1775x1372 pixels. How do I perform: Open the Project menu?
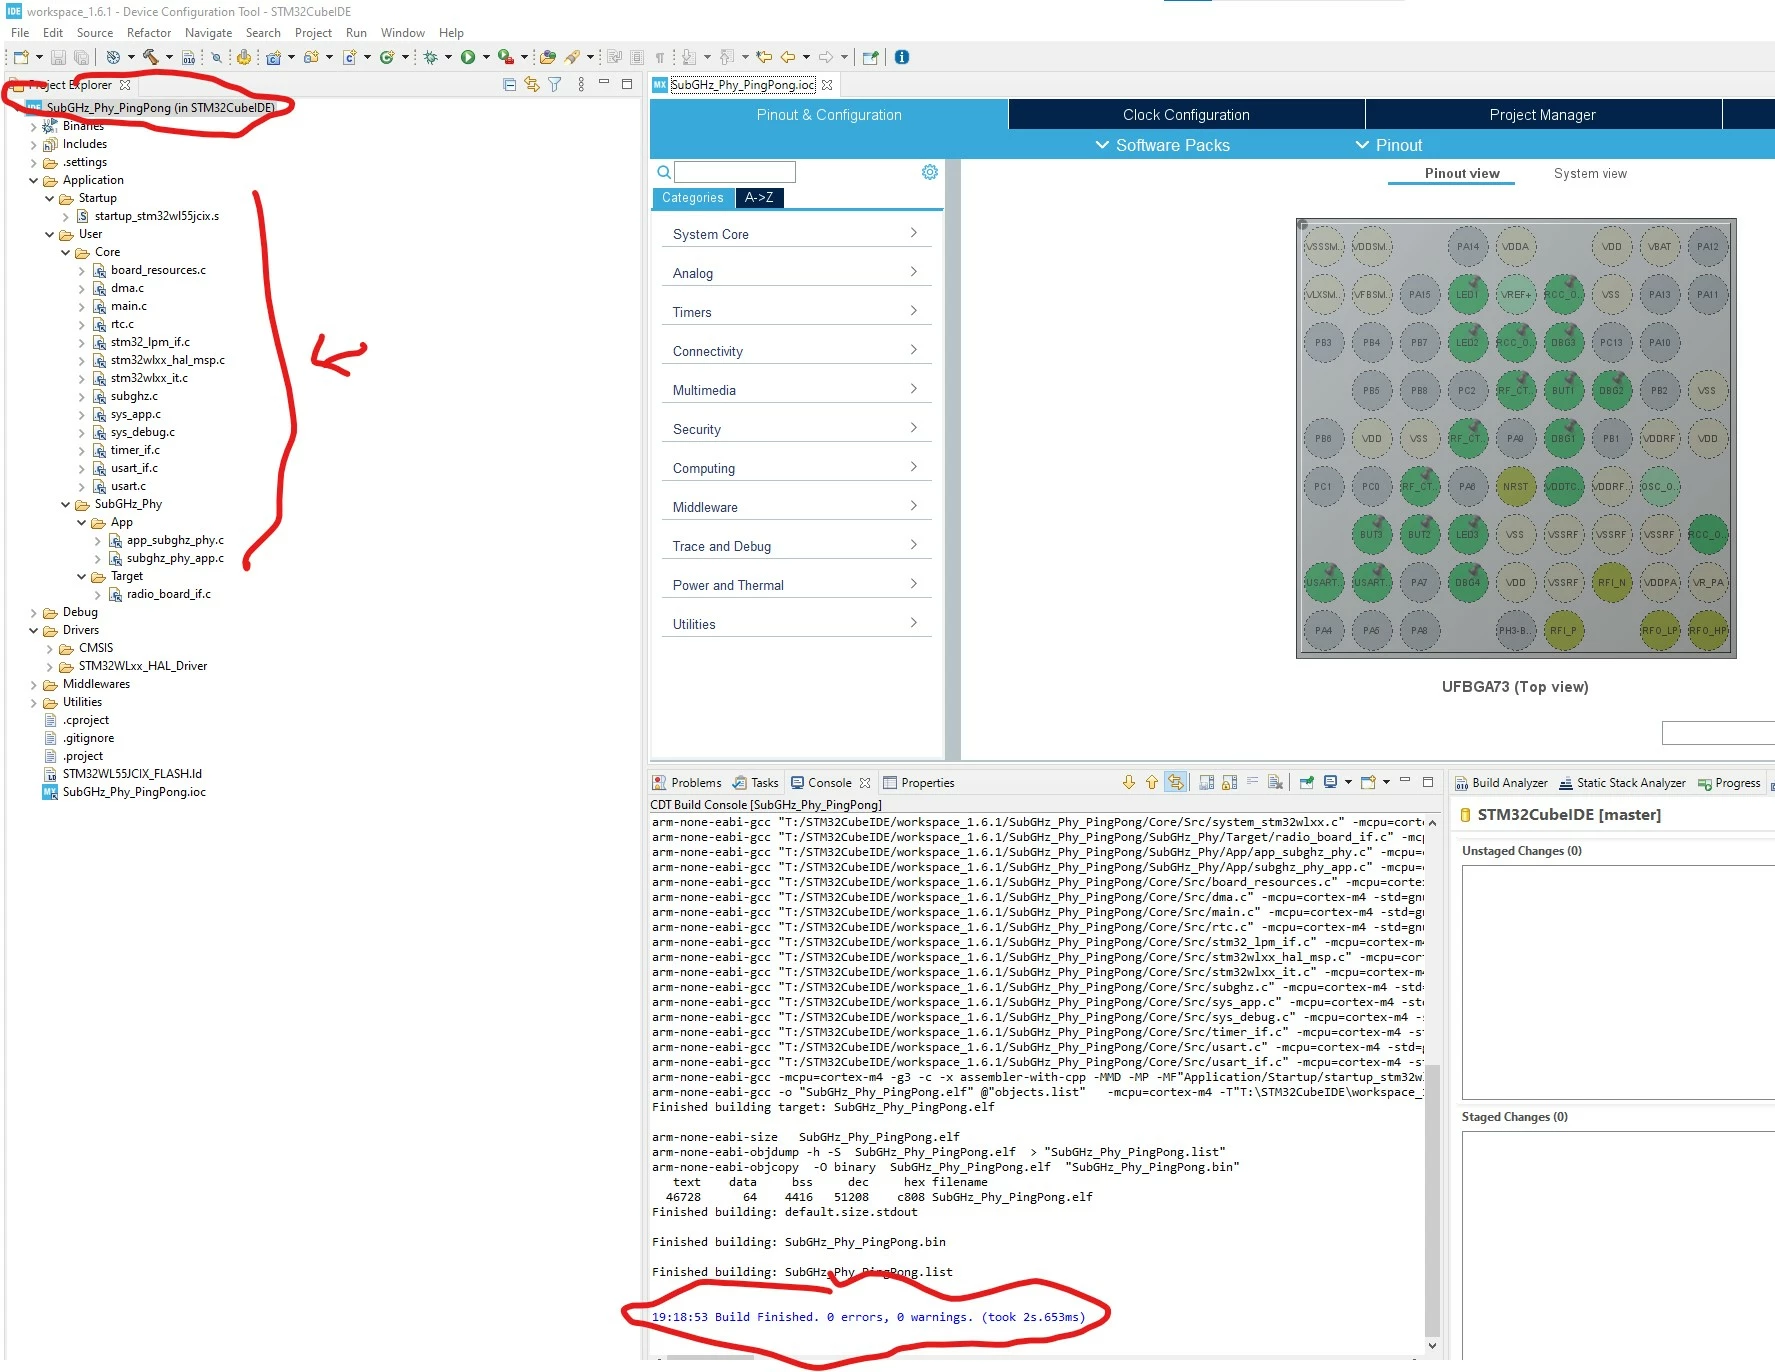coord(313,33)
